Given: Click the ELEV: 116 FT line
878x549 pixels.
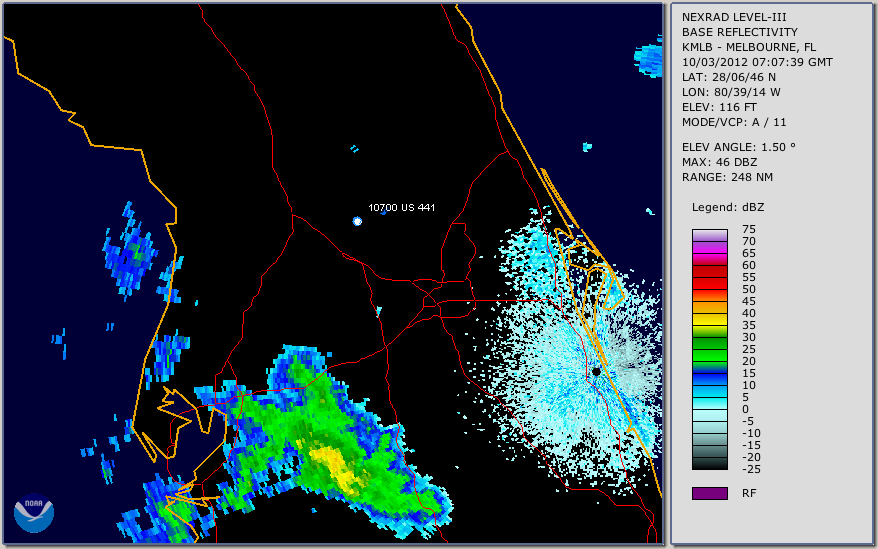Looking at the screenshot, I should click(719, 107).
